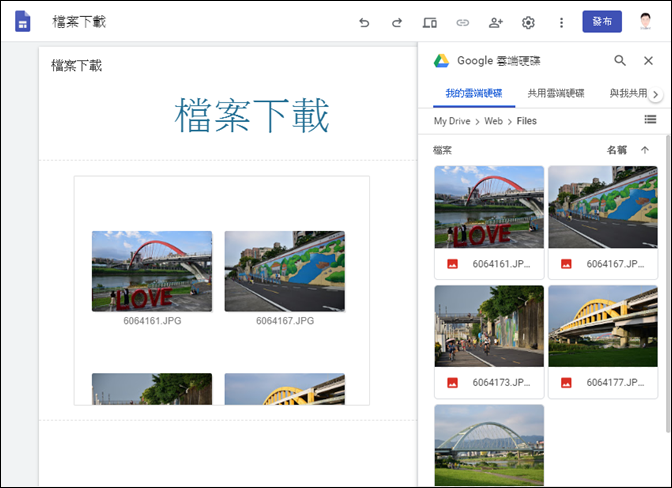Open the 名稱 sort option
Viewport: 672px width, 488px height.
tap(617, 150)
